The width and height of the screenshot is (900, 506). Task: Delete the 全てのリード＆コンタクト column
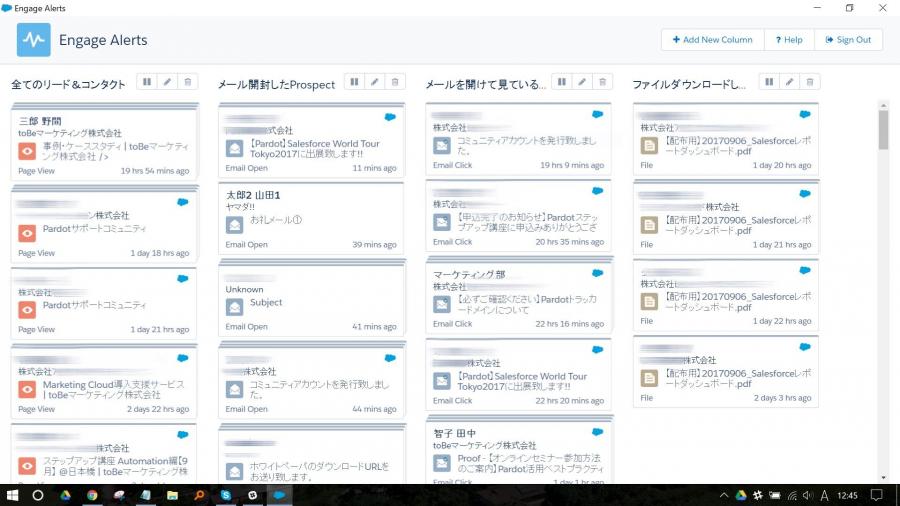pyautogui.click(x=188, y=82)
